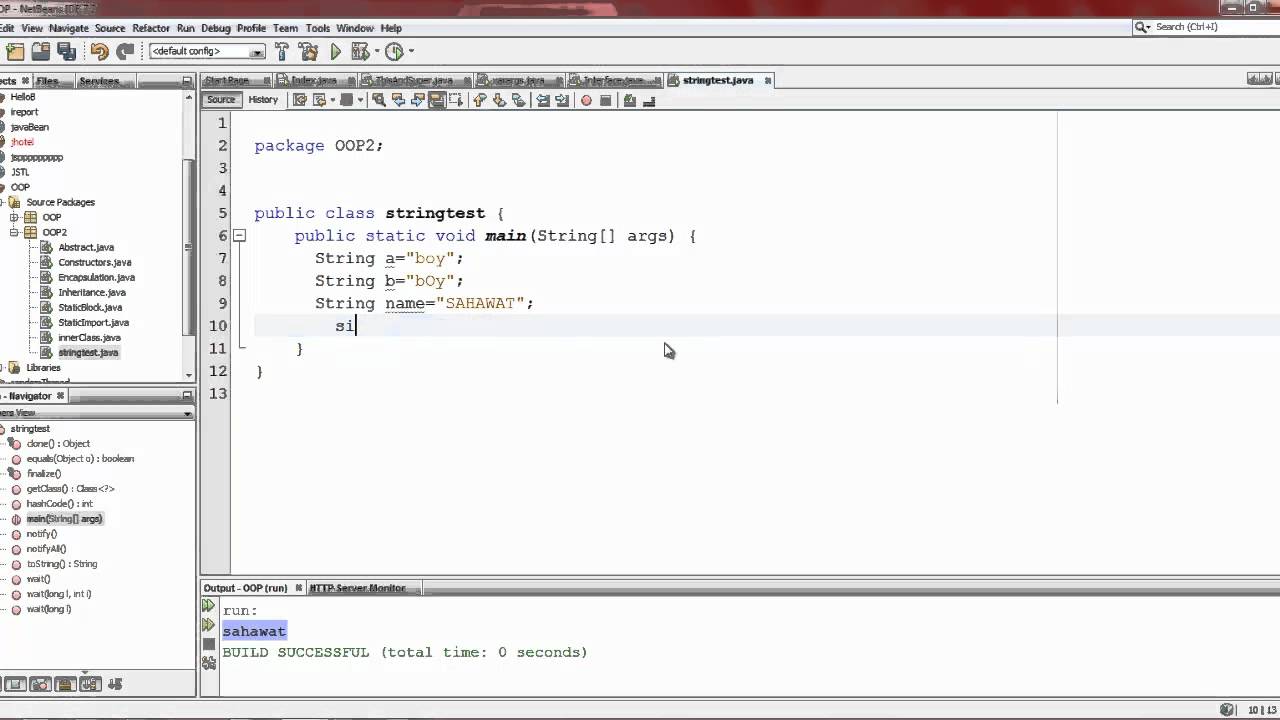Click the Undo arrow icon
The width and height of the screenshot is (1280, 720).
(x=99, y=51)
